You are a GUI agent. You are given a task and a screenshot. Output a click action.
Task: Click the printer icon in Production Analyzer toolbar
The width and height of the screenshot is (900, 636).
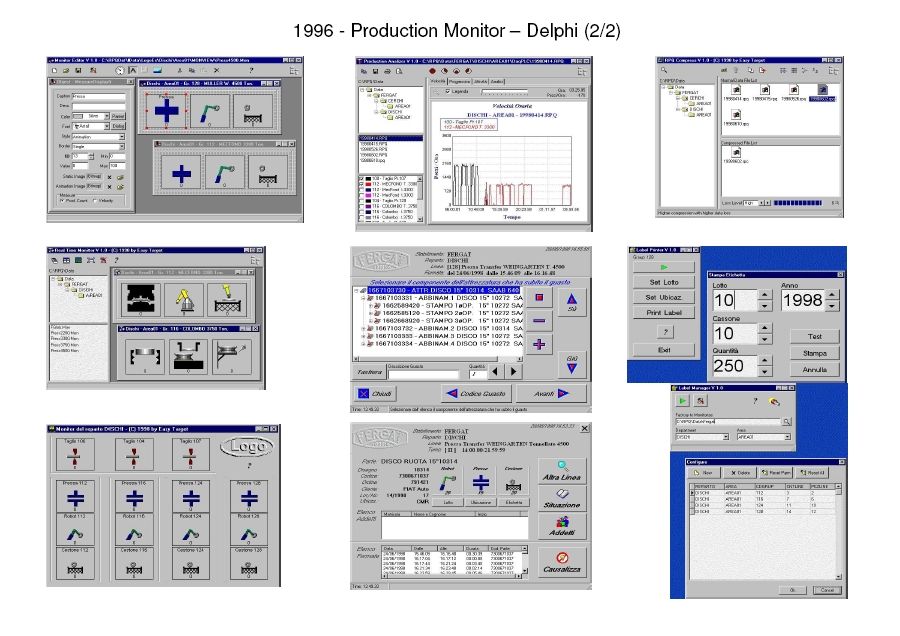point(387,72)
